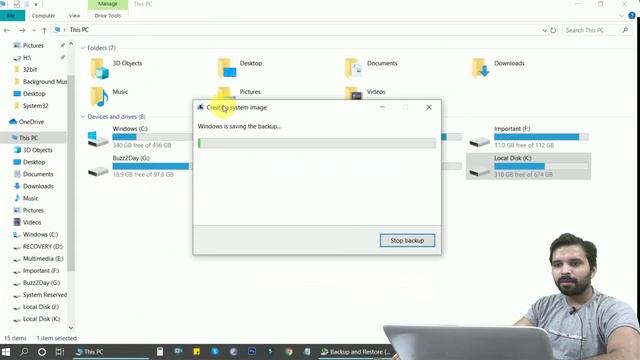This screenshot has width=640, height=360.
Task: Open Local Disk (K:) in the sidebar
Action: (41, 319)
